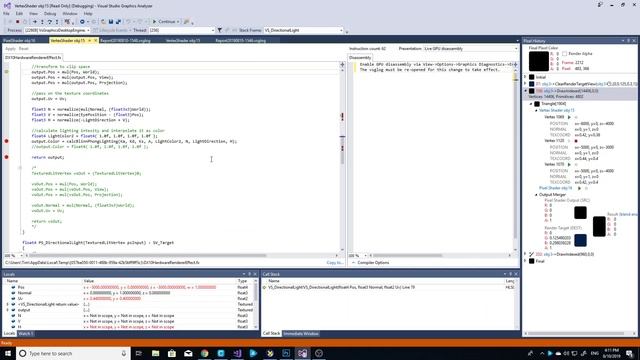Open the File menu
This screenshot has height=360, width=640.
click(6, 13)
